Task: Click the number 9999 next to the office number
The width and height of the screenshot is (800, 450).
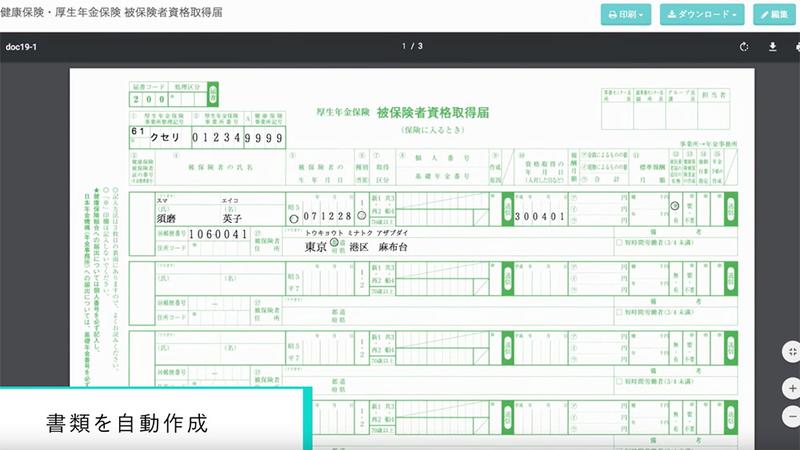Action: (x=263, y=138)
